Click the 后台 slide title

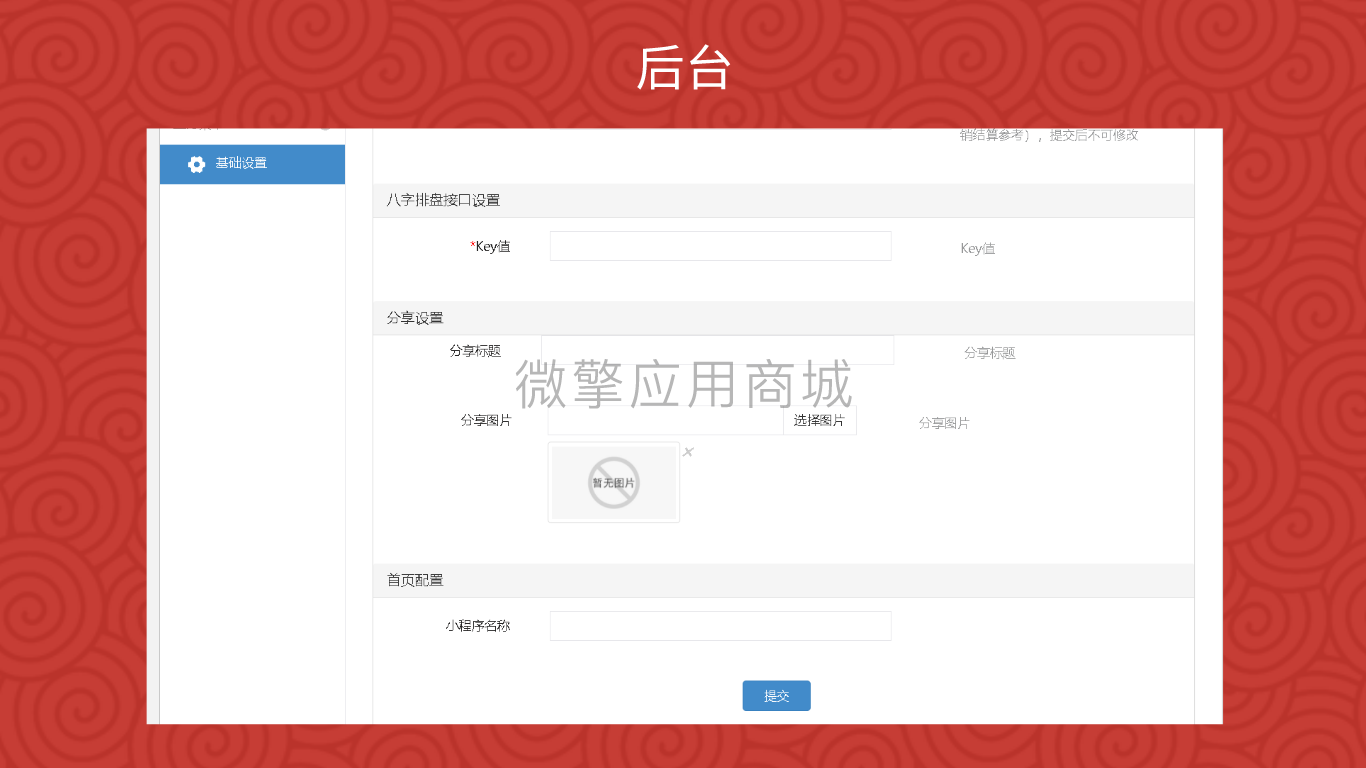tap(683, 70)
